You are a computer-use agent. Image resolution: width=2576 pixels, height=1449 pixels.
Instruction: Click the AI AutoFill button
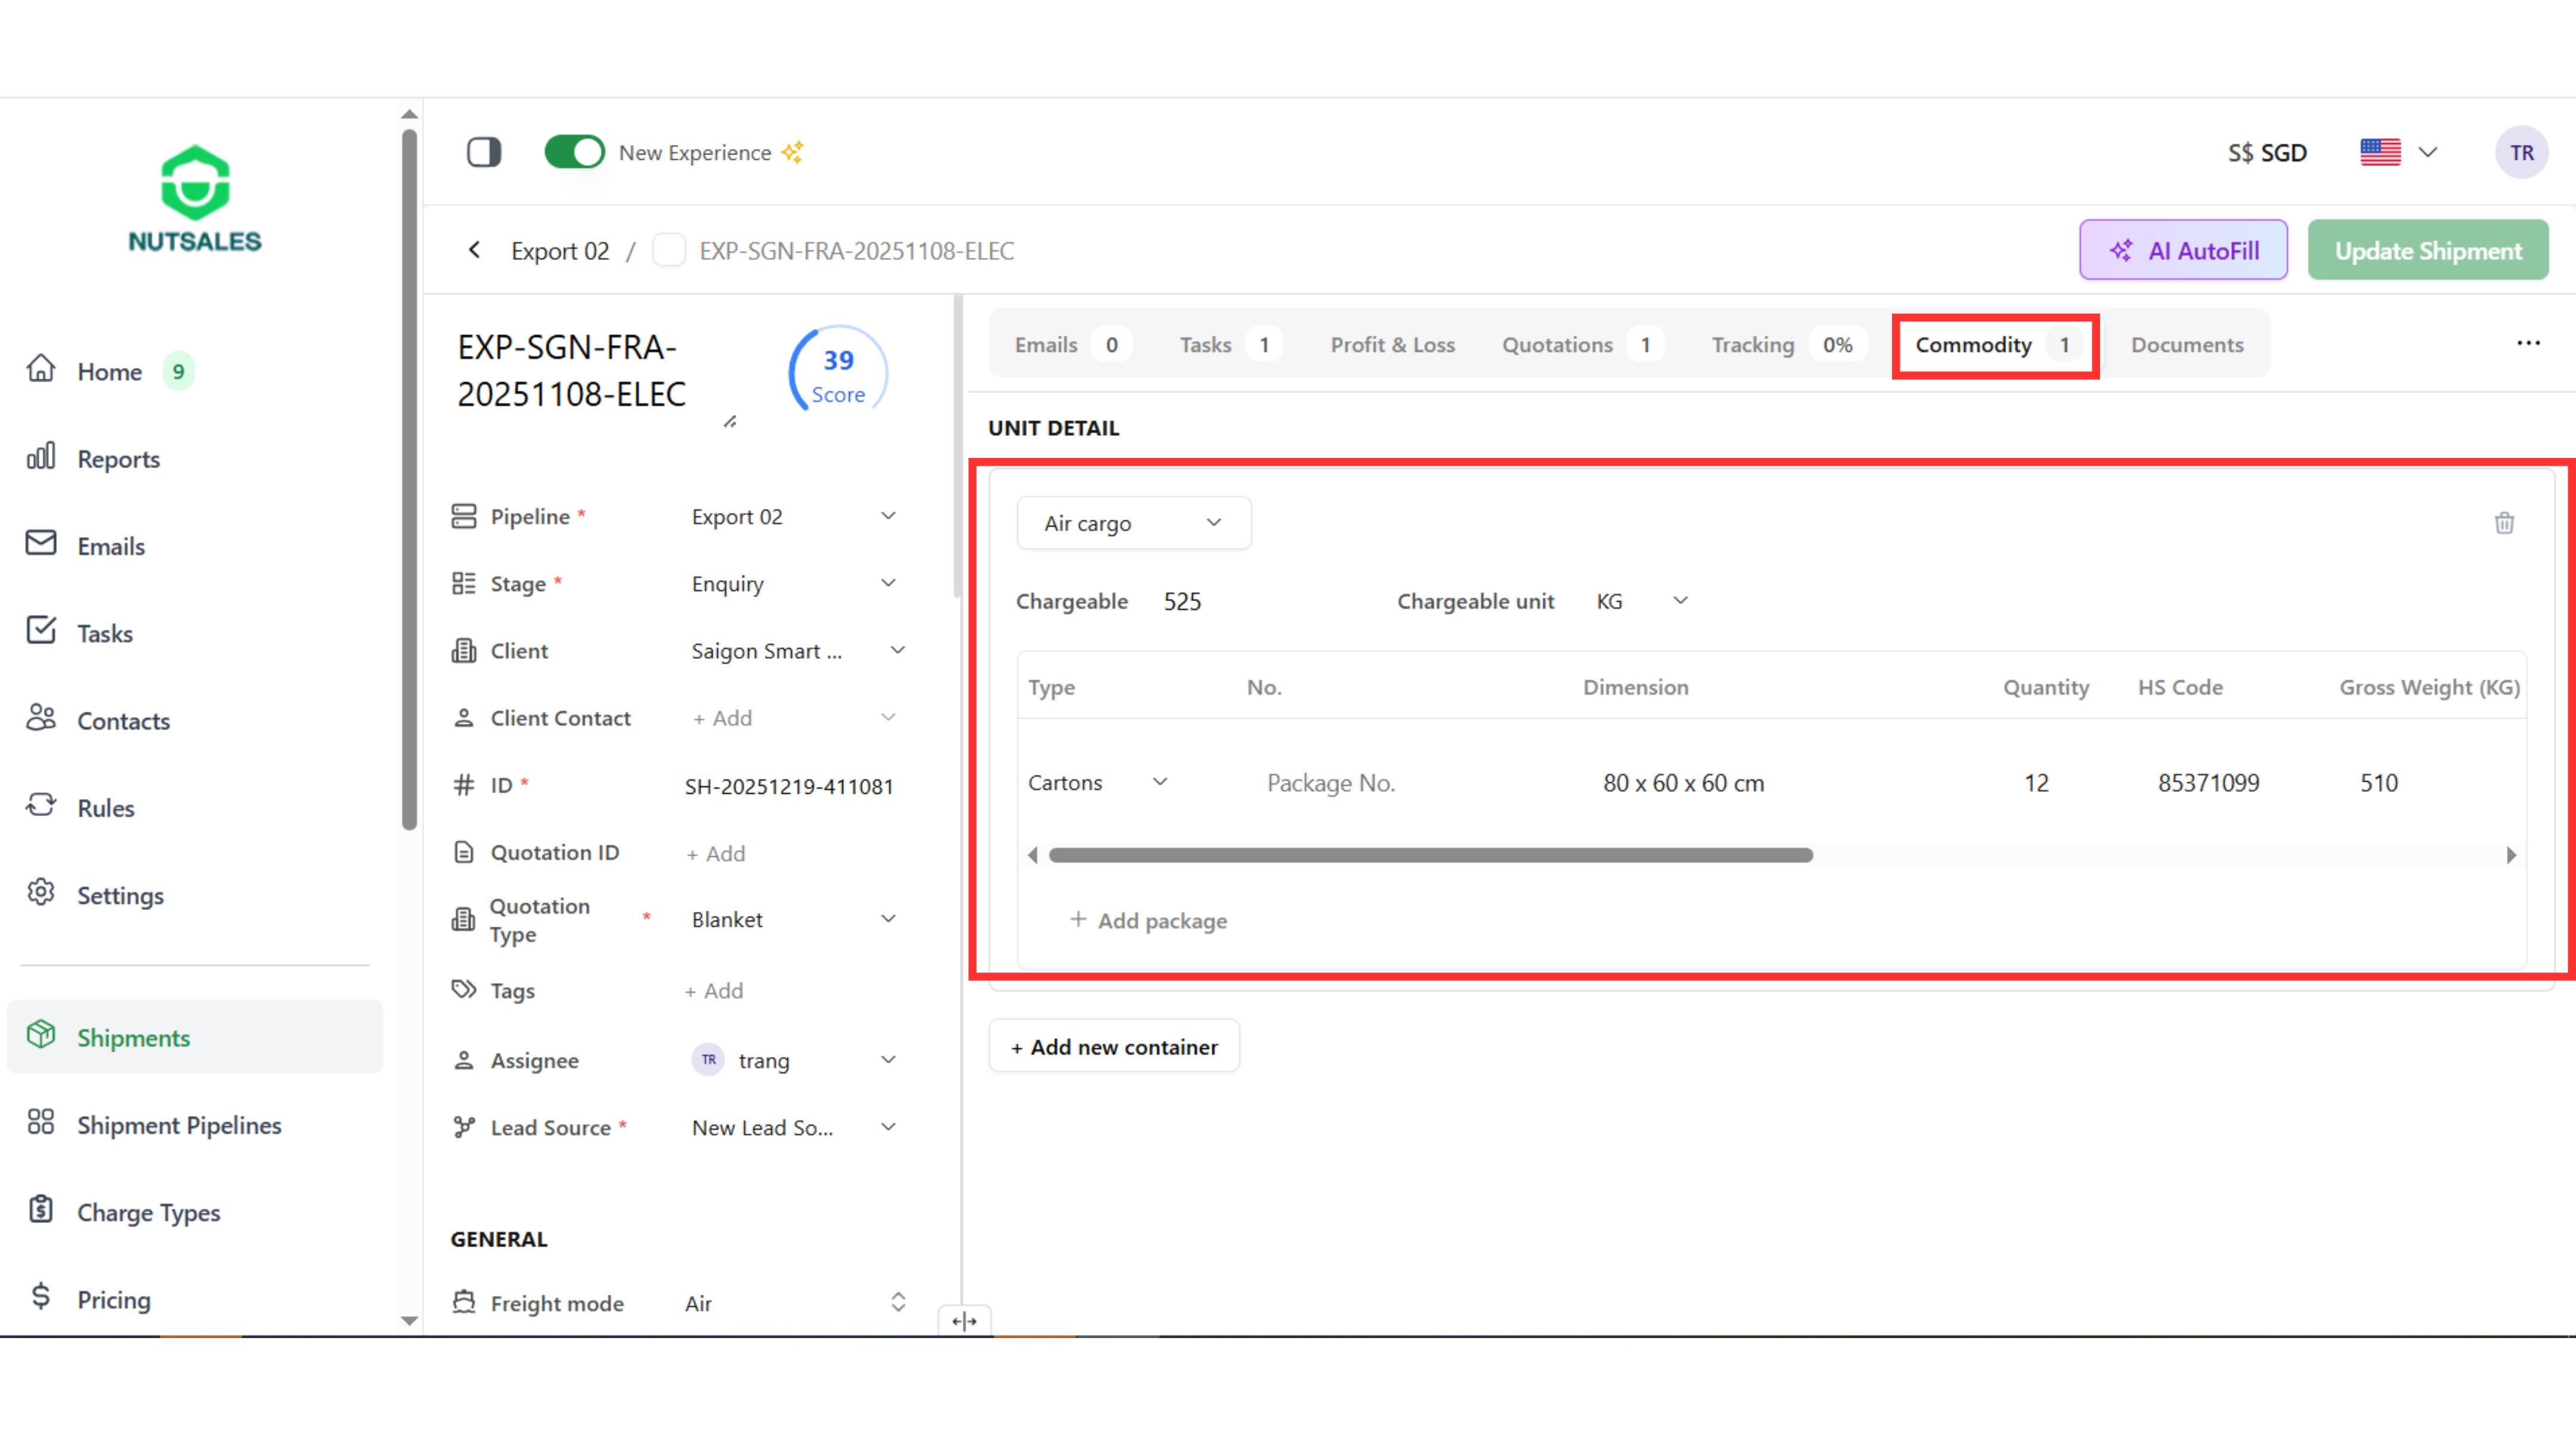(x=2183, y=250)
